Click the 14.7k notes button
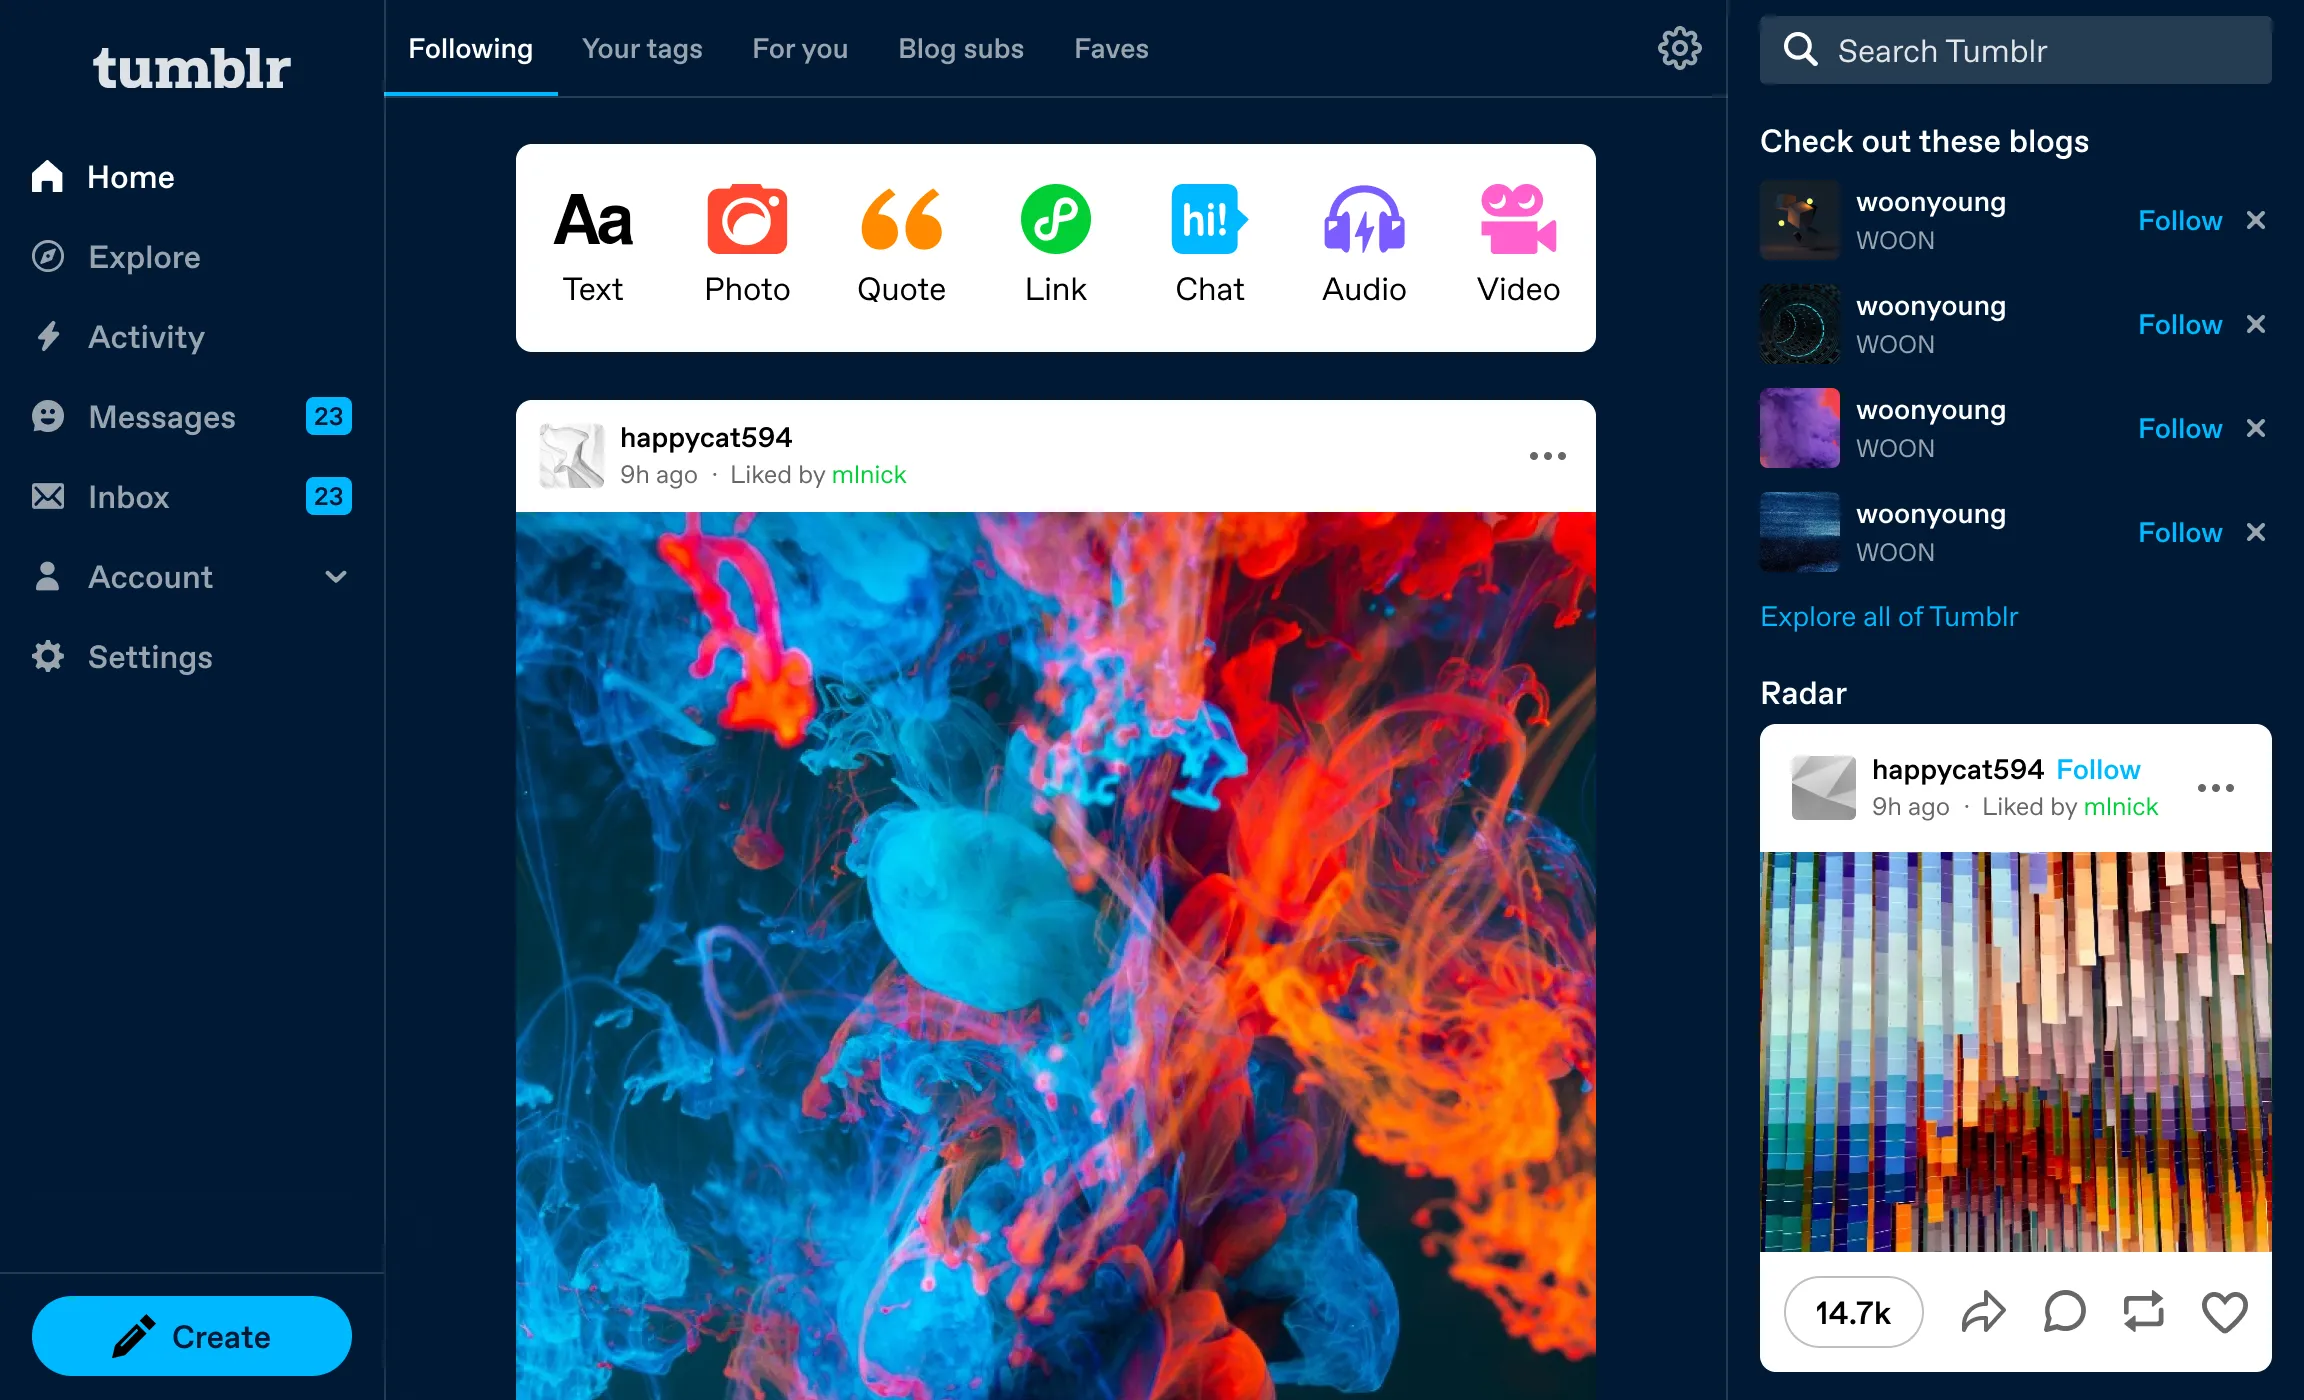This screenshot has height=1400, width=2304. (1853, 1312)
